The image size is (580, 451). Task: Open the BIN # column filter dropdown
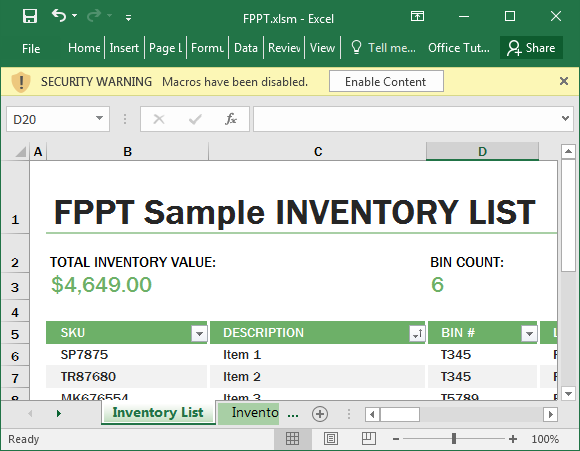tap(529, 334)
